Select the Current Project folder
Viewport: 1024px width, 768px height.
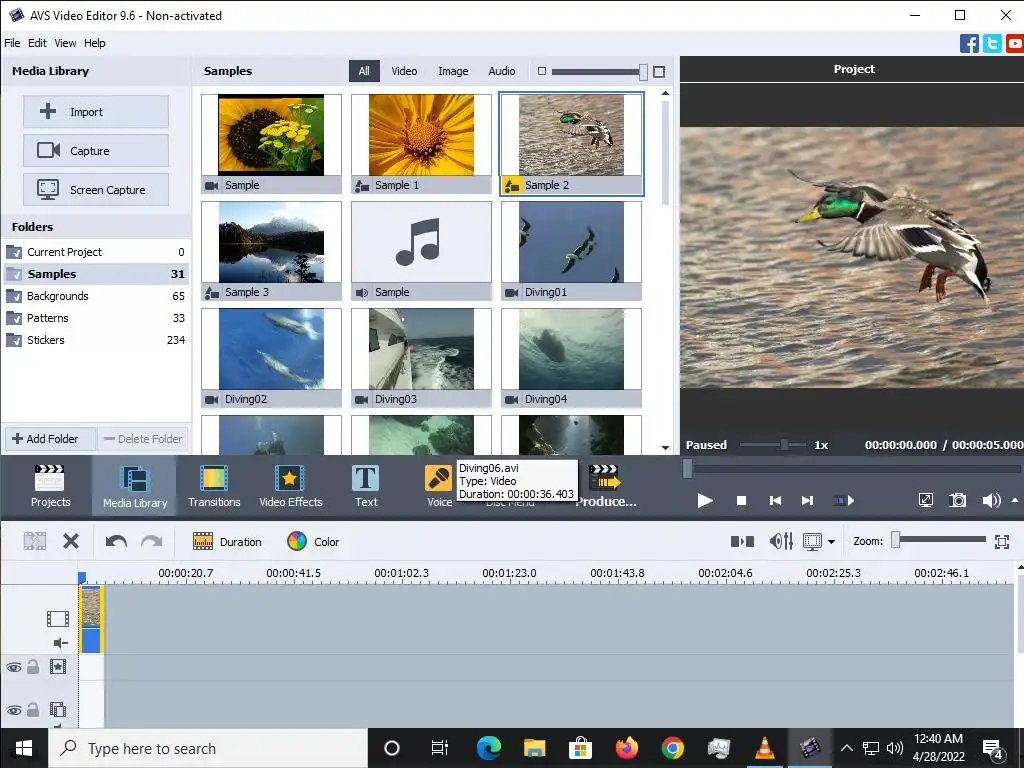click(95, 252)
